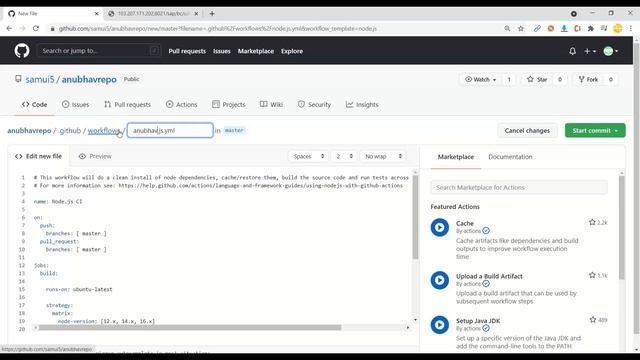
Task: Click the browser back arrow
Action: (9, 28)
